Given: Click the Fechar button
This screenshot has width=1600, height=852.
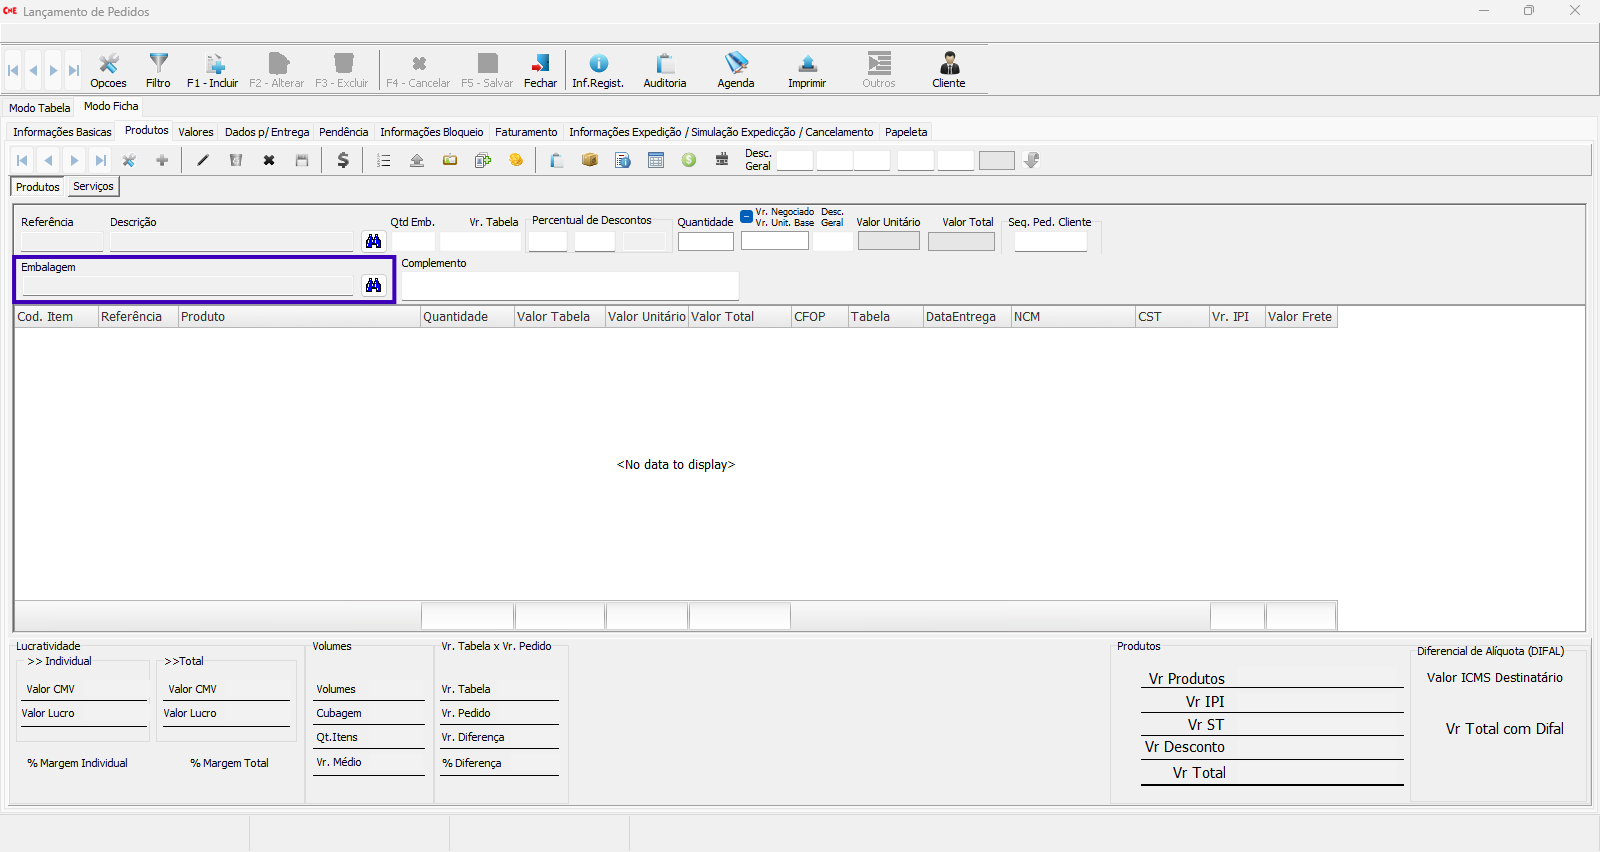Looking at the screenshot, I should (540, 70).
